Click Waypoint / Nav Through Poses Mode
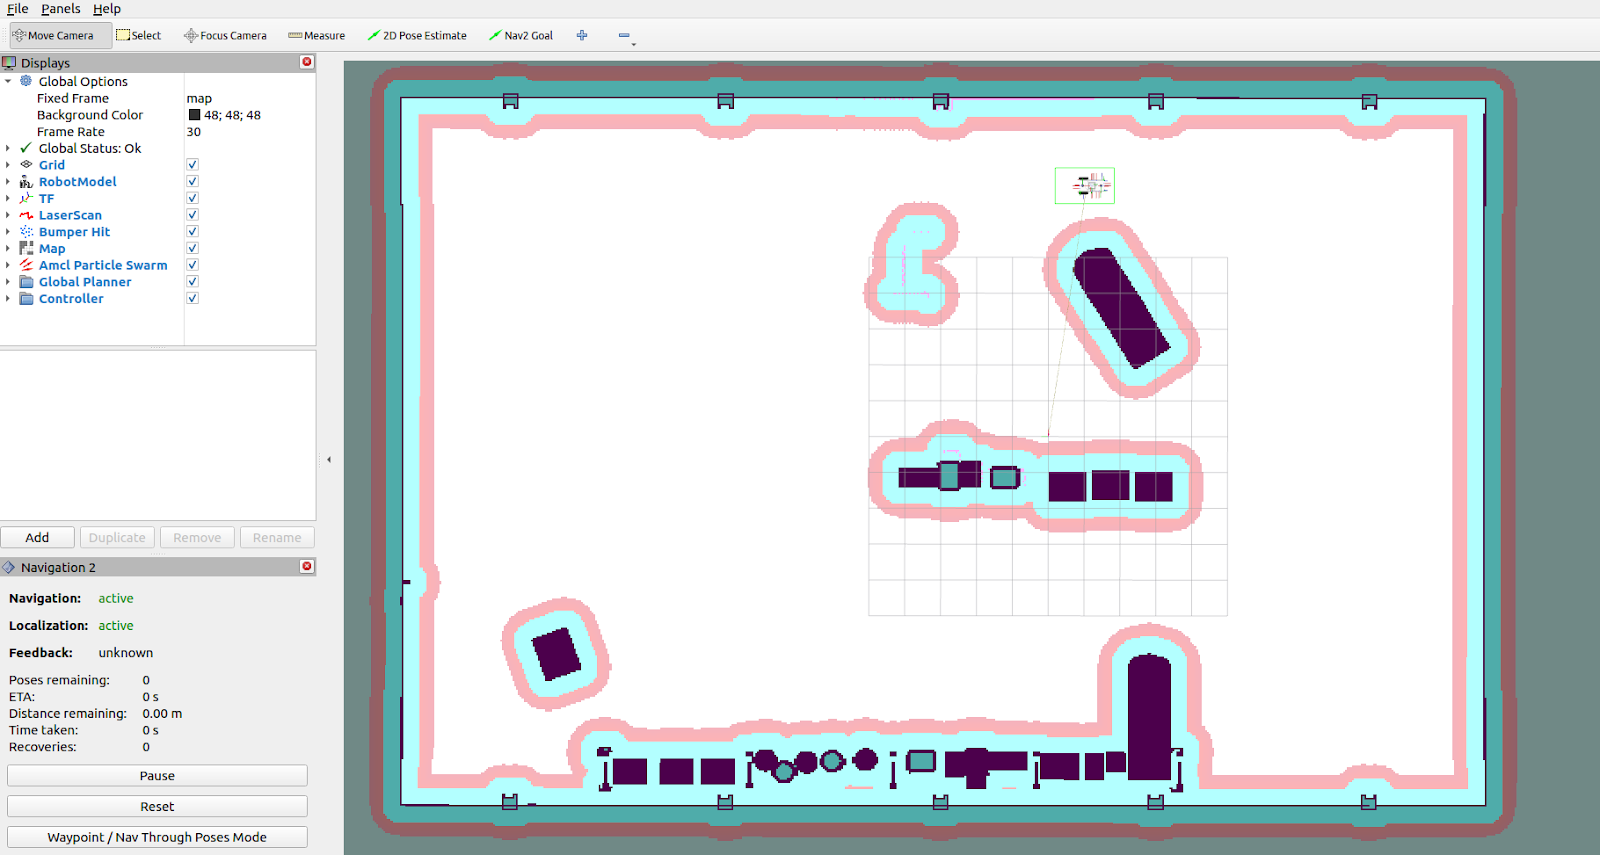The height and width of the screenshot is (855, 1600). click(x=157, y=837)
